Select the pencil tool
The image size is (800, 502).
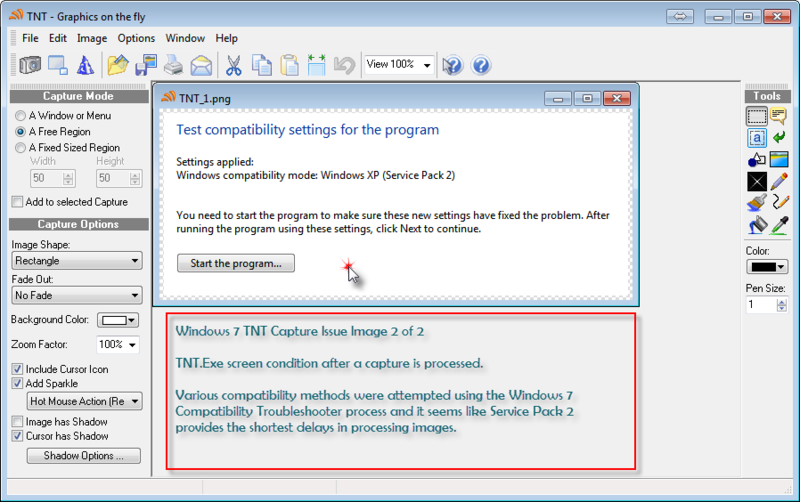tap(779, 182)
